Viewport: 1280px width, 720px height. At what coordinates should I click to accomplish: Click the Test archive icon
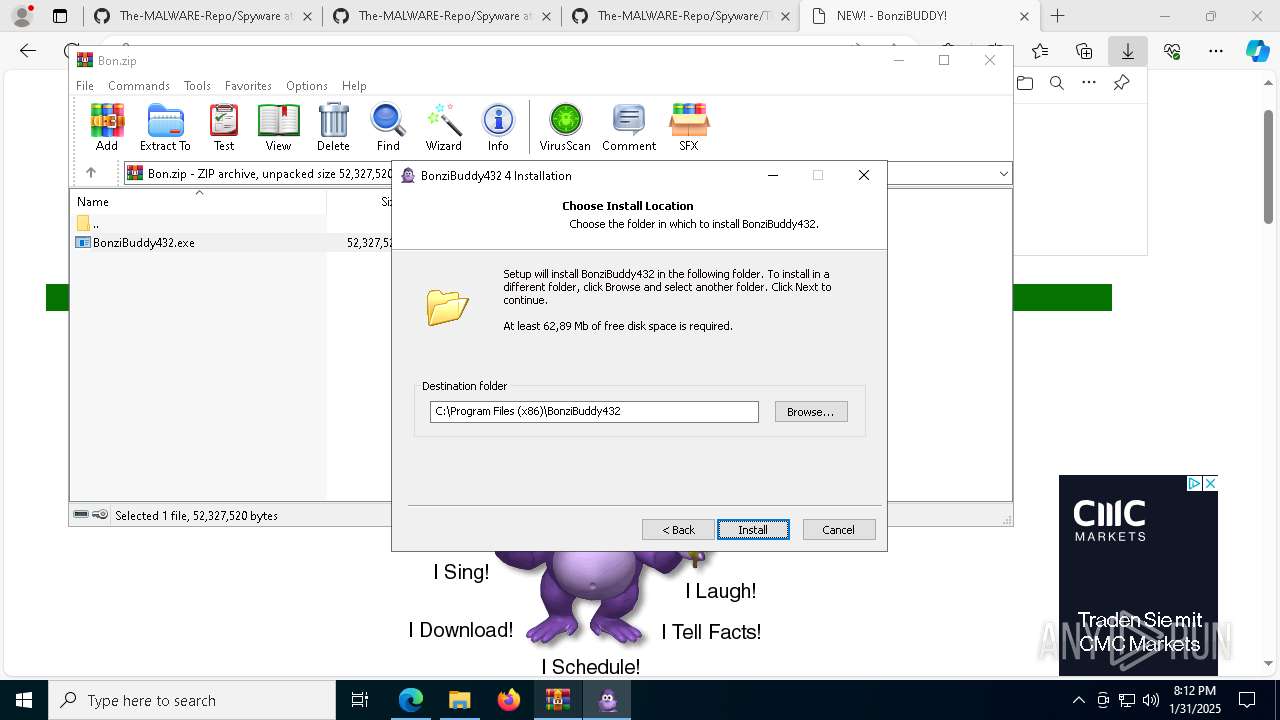coord(224,127)
